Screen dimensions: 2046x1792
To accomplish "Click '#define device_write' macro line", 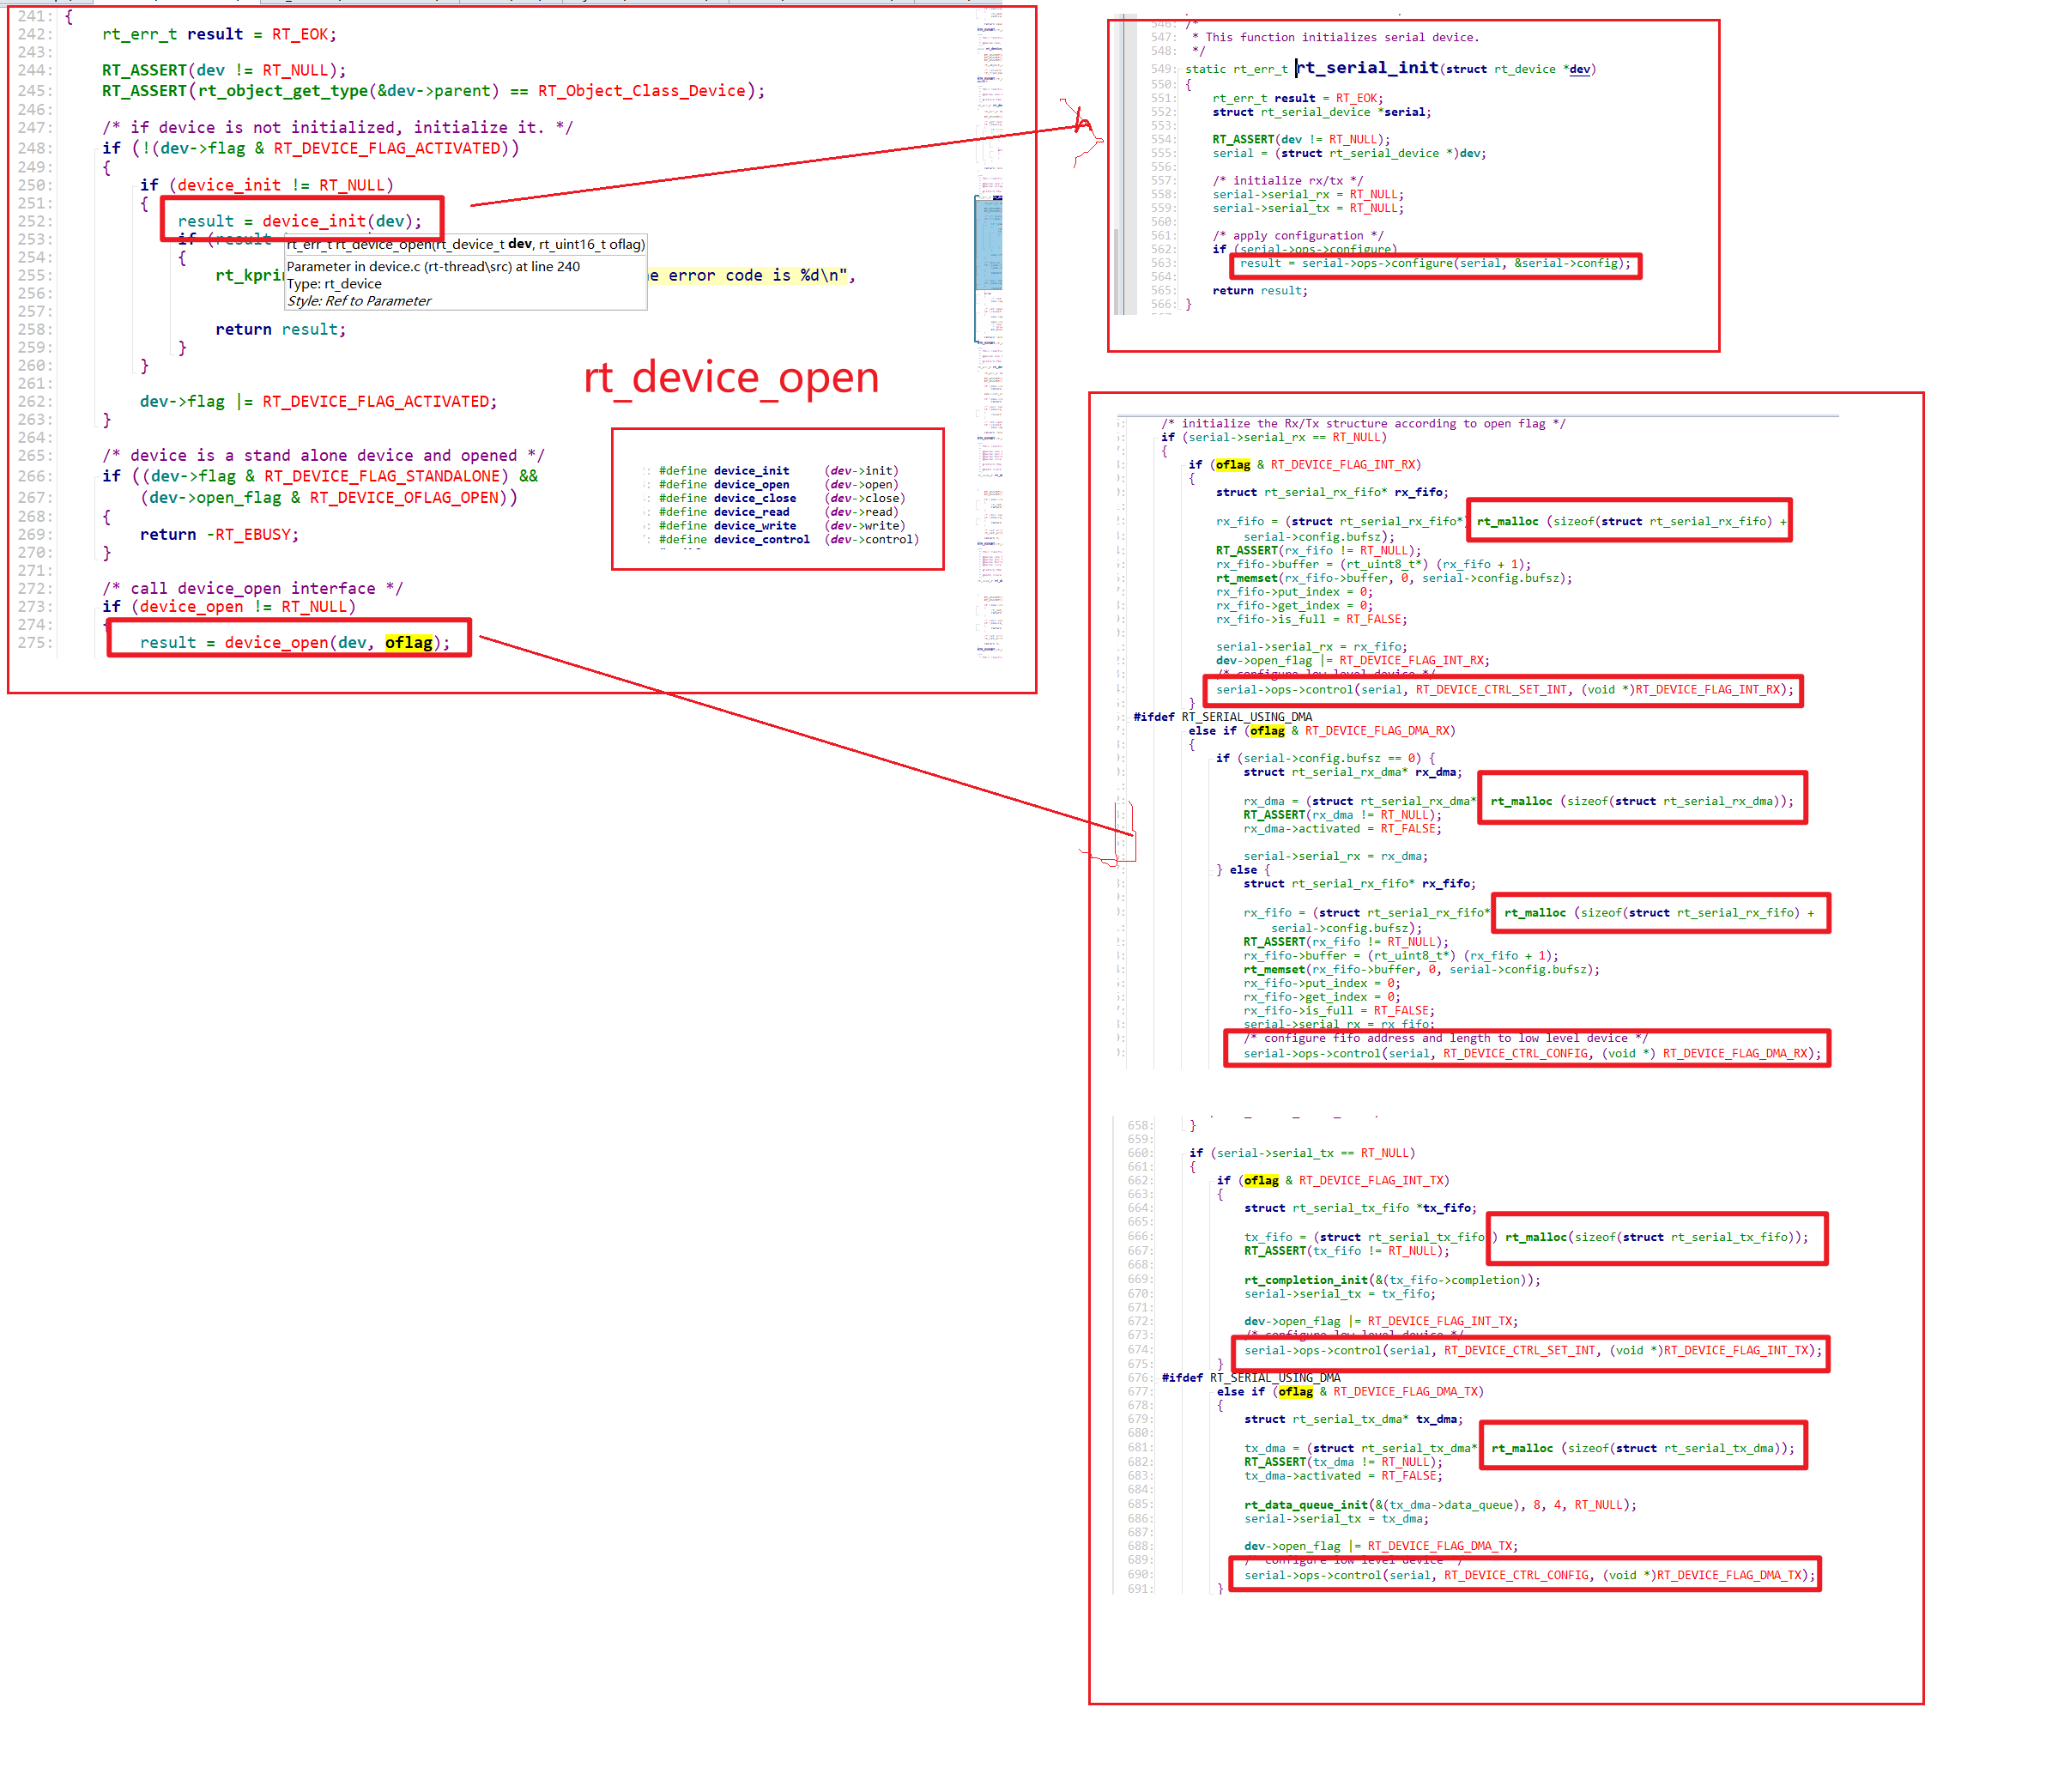I will (x=781, y=526).
